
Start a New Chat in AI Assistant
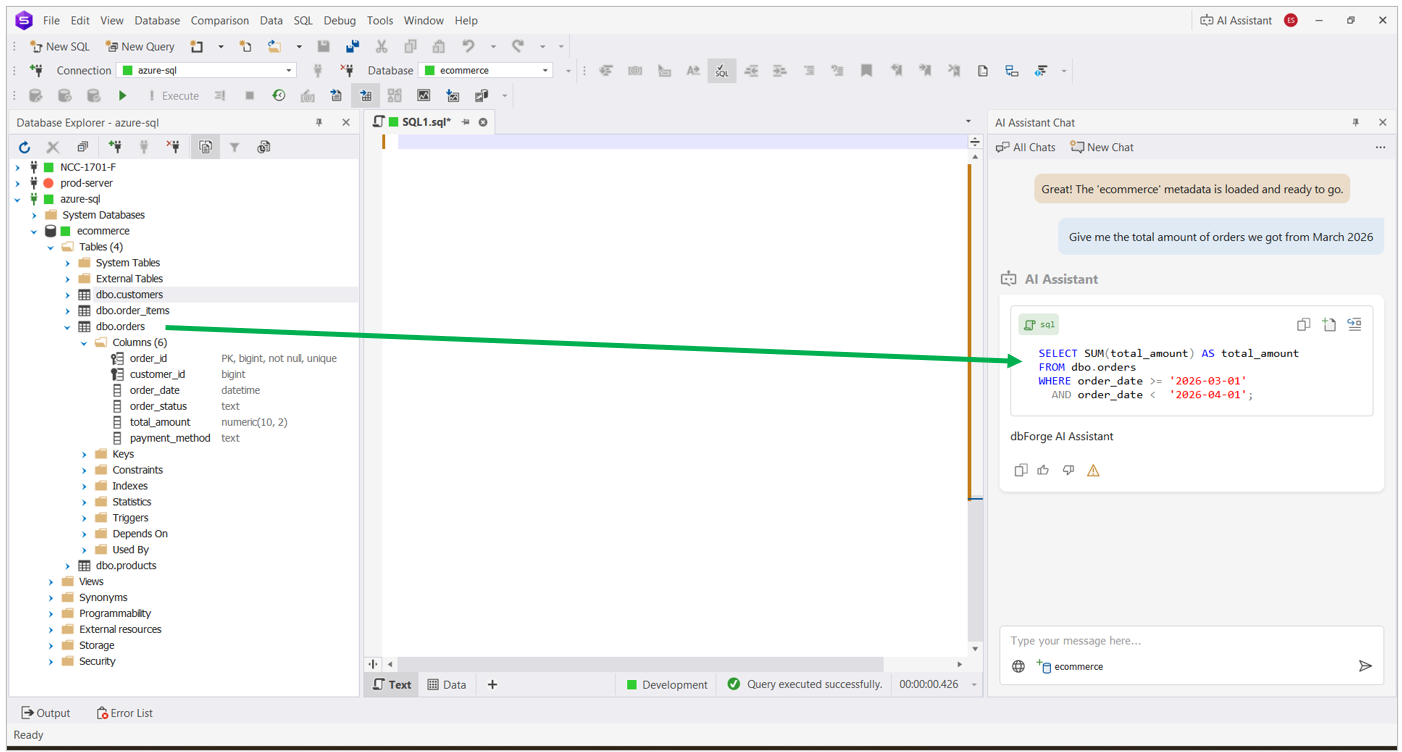click(x=1102, y=147)
